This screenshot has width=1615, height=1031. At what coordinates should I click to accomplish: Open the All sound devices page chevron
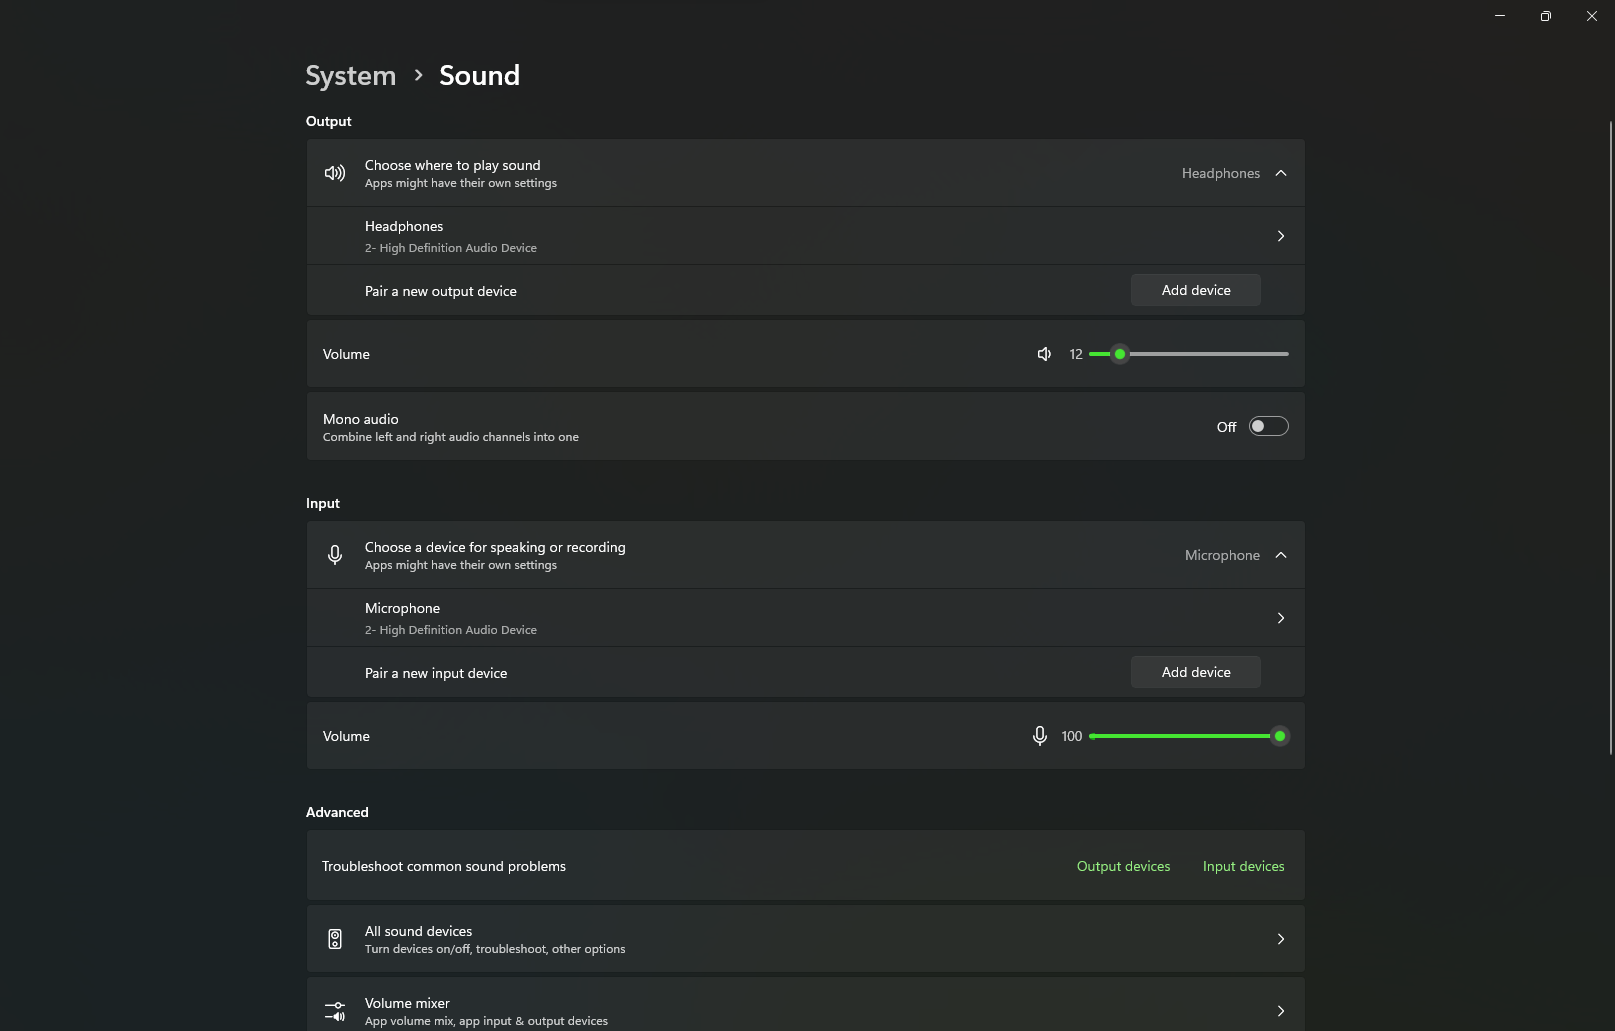(x=1280, y=939)
